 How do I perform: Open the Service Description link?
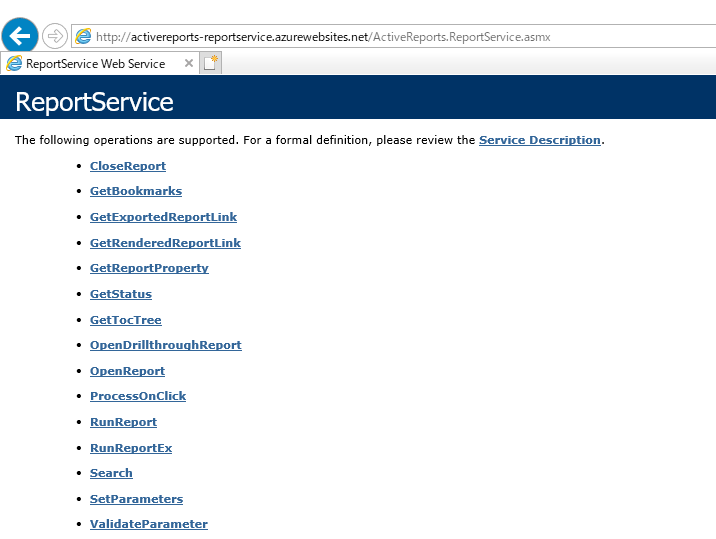click(x=540, y=140)
